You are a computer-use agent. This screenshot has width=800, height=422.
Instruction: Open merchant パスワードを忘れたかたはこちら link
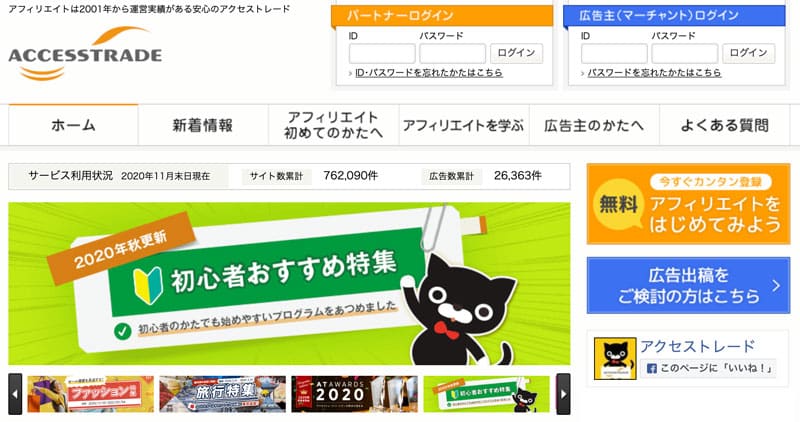(x=654, y=73)
